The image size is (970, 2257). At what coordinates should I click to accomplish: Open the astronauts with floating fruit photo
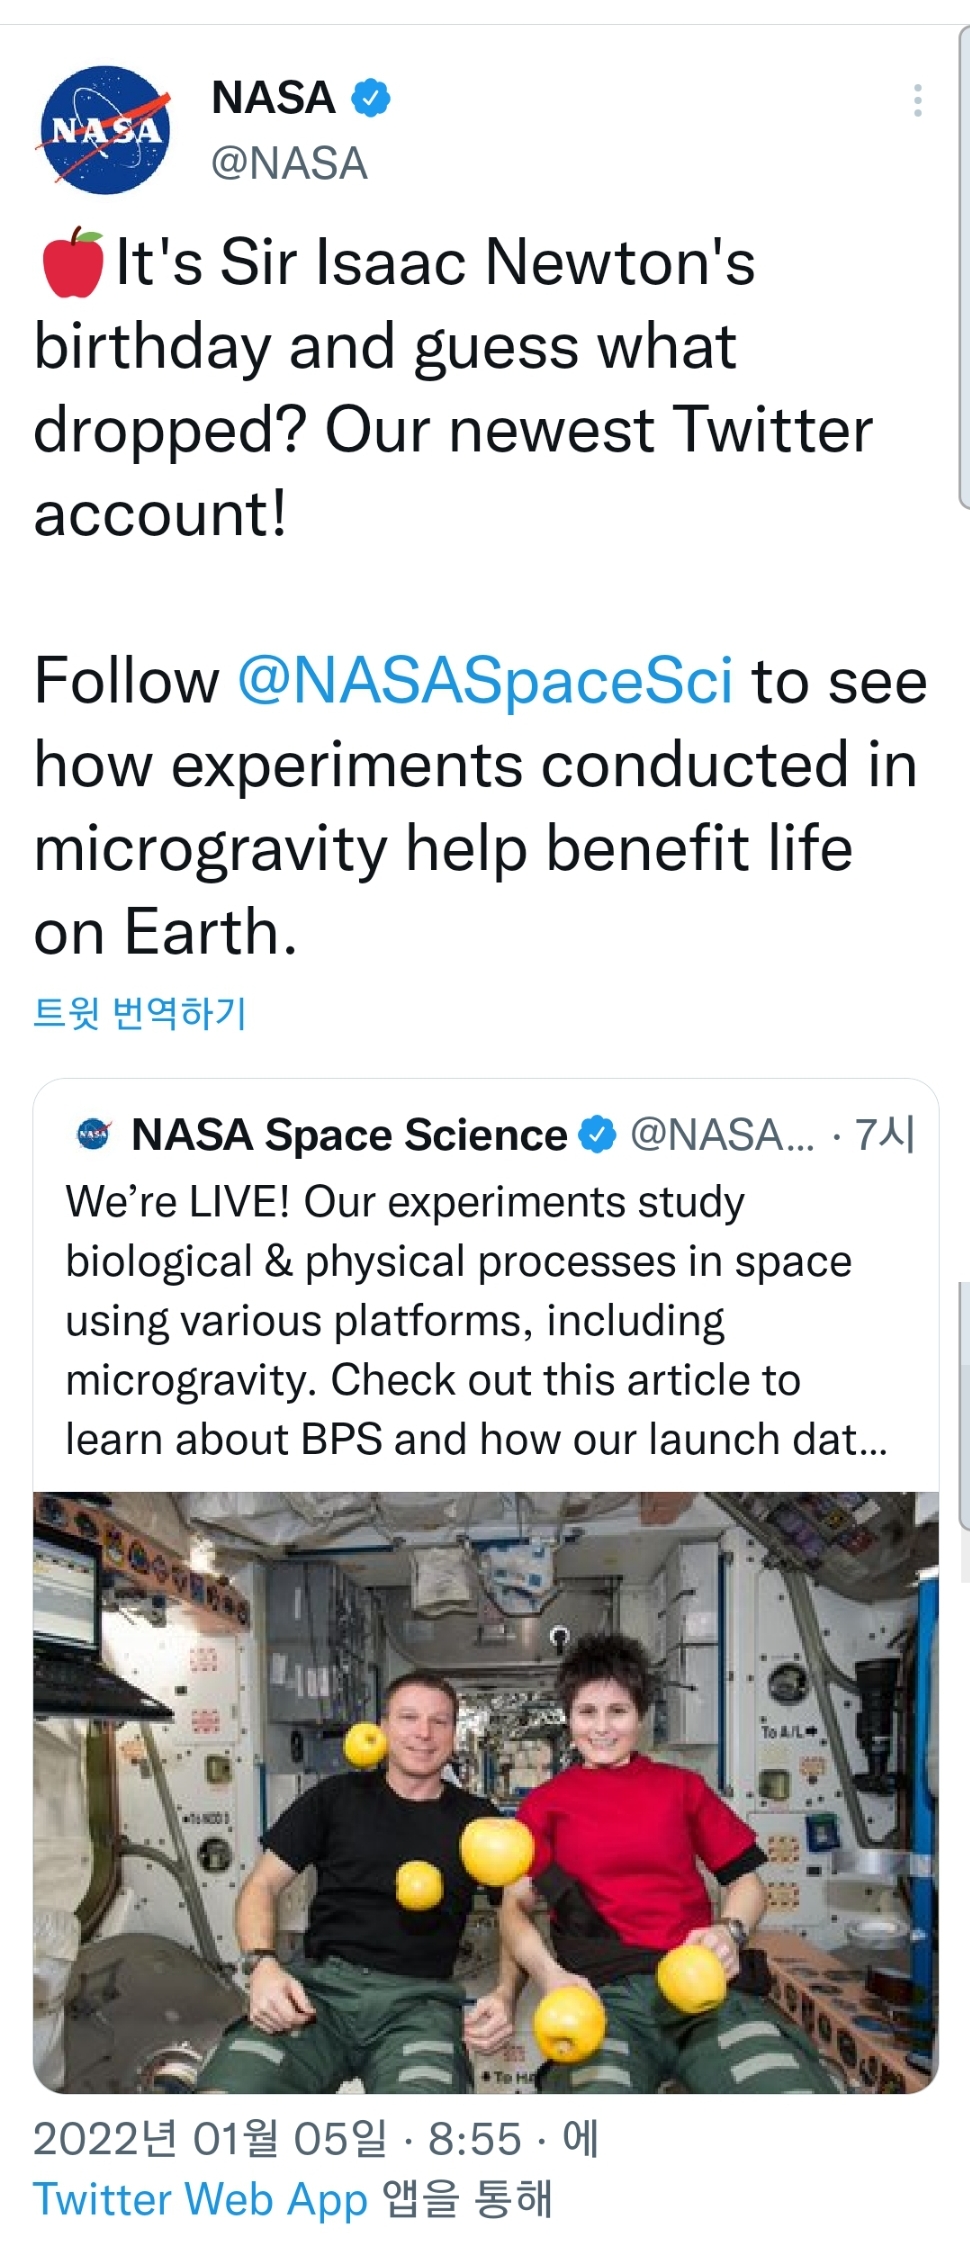485,1792
